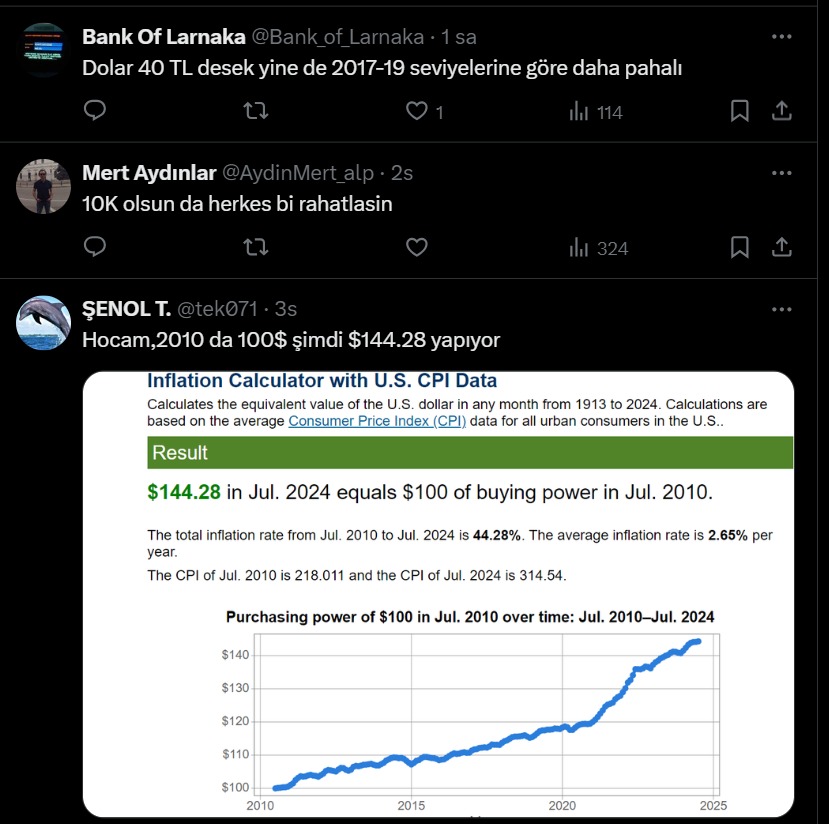This screenshot has width=829, height=824.
Task: Reply to Bank Of Larnaka's tweet
Action: (x=95, y=111)
